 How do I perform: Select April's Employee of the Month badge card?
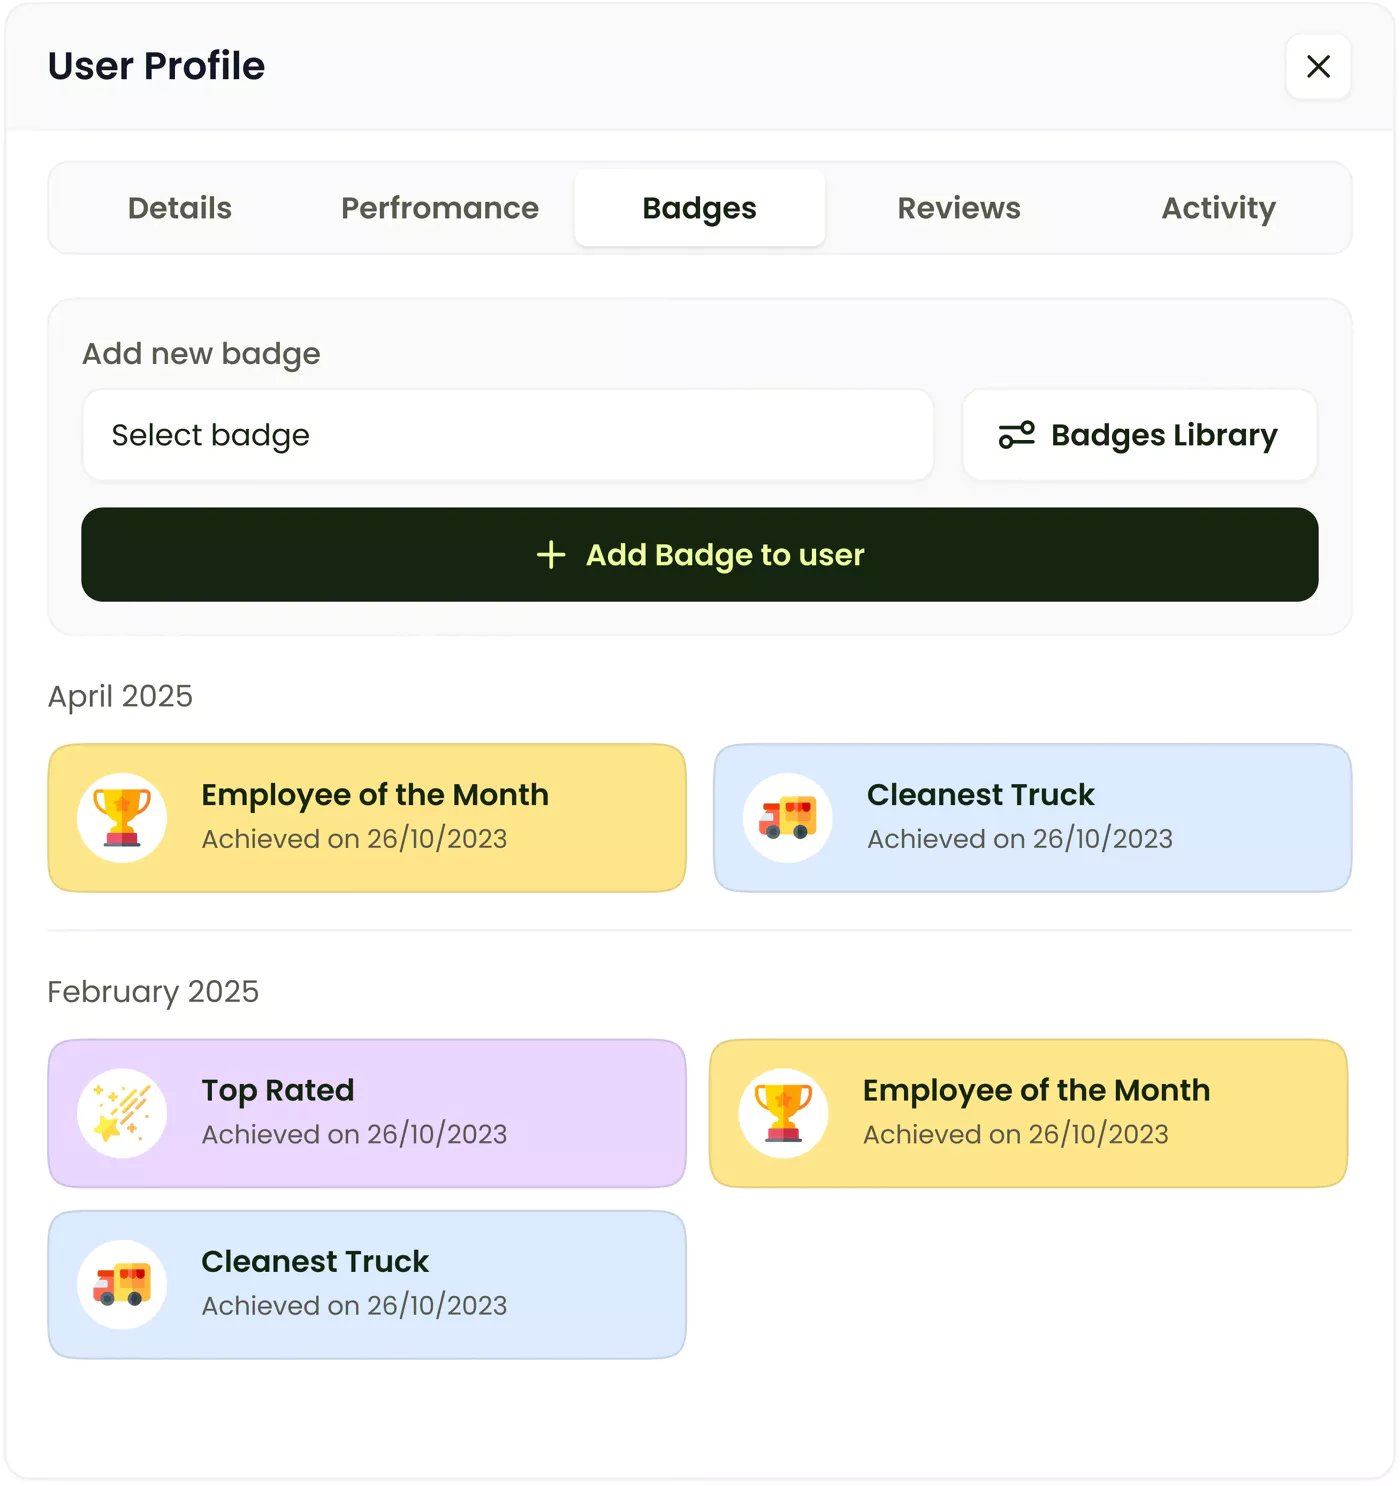pyautogui.click(x=367, y=817)
